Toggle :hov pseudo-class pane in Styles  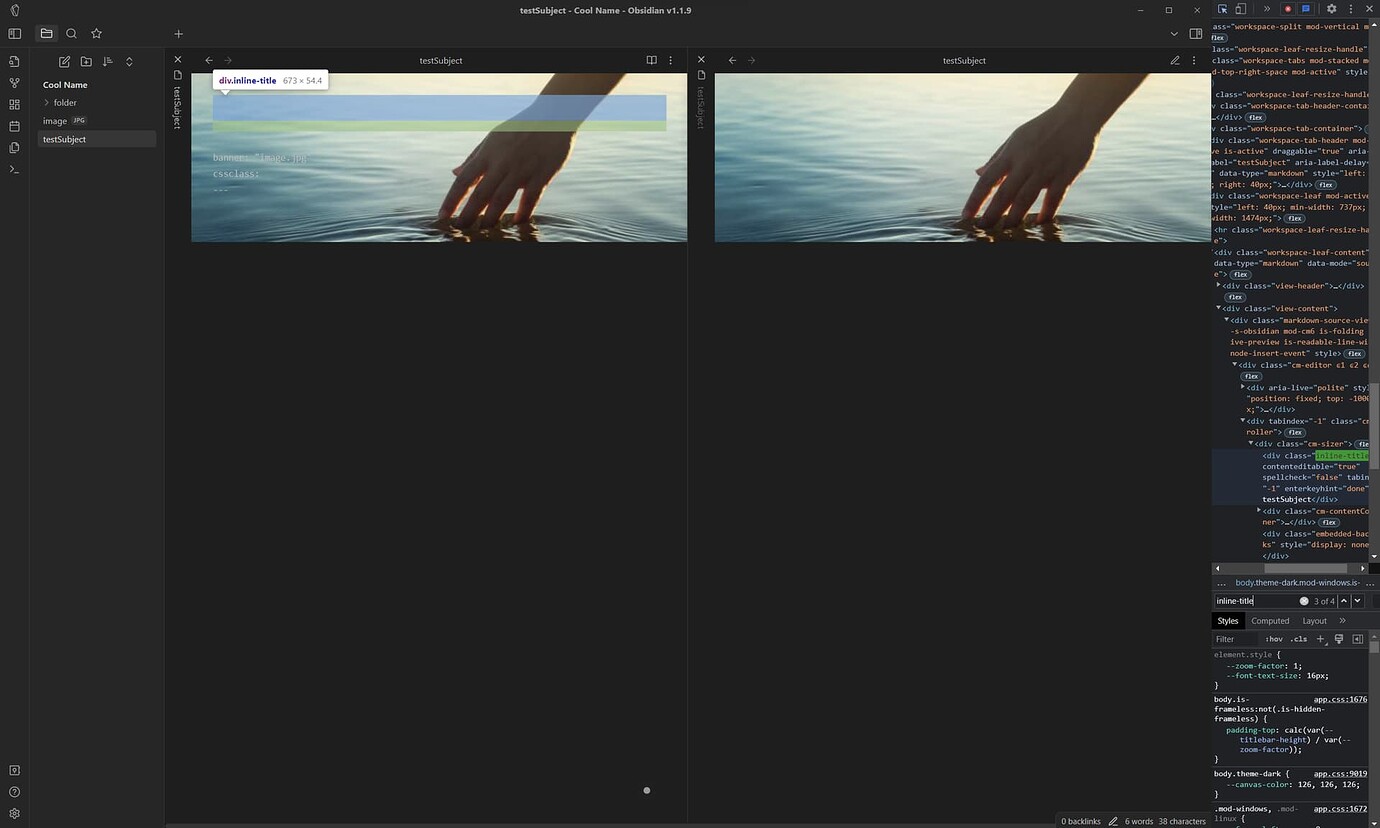tap(1274, 638)
